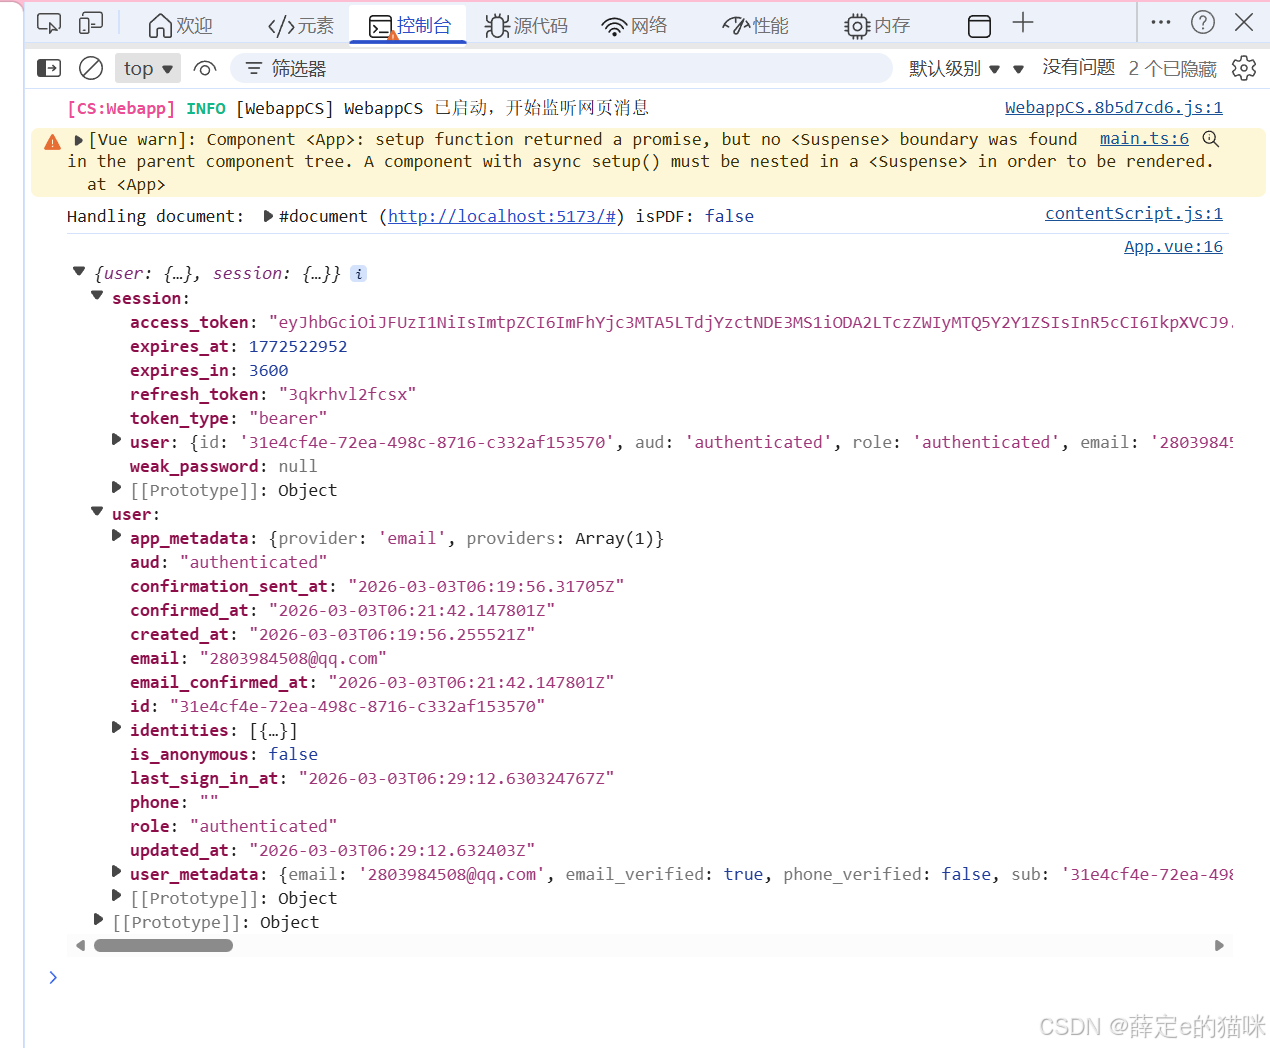
Task: Expand the Vue warn message triangle
Action: point(78,140)
